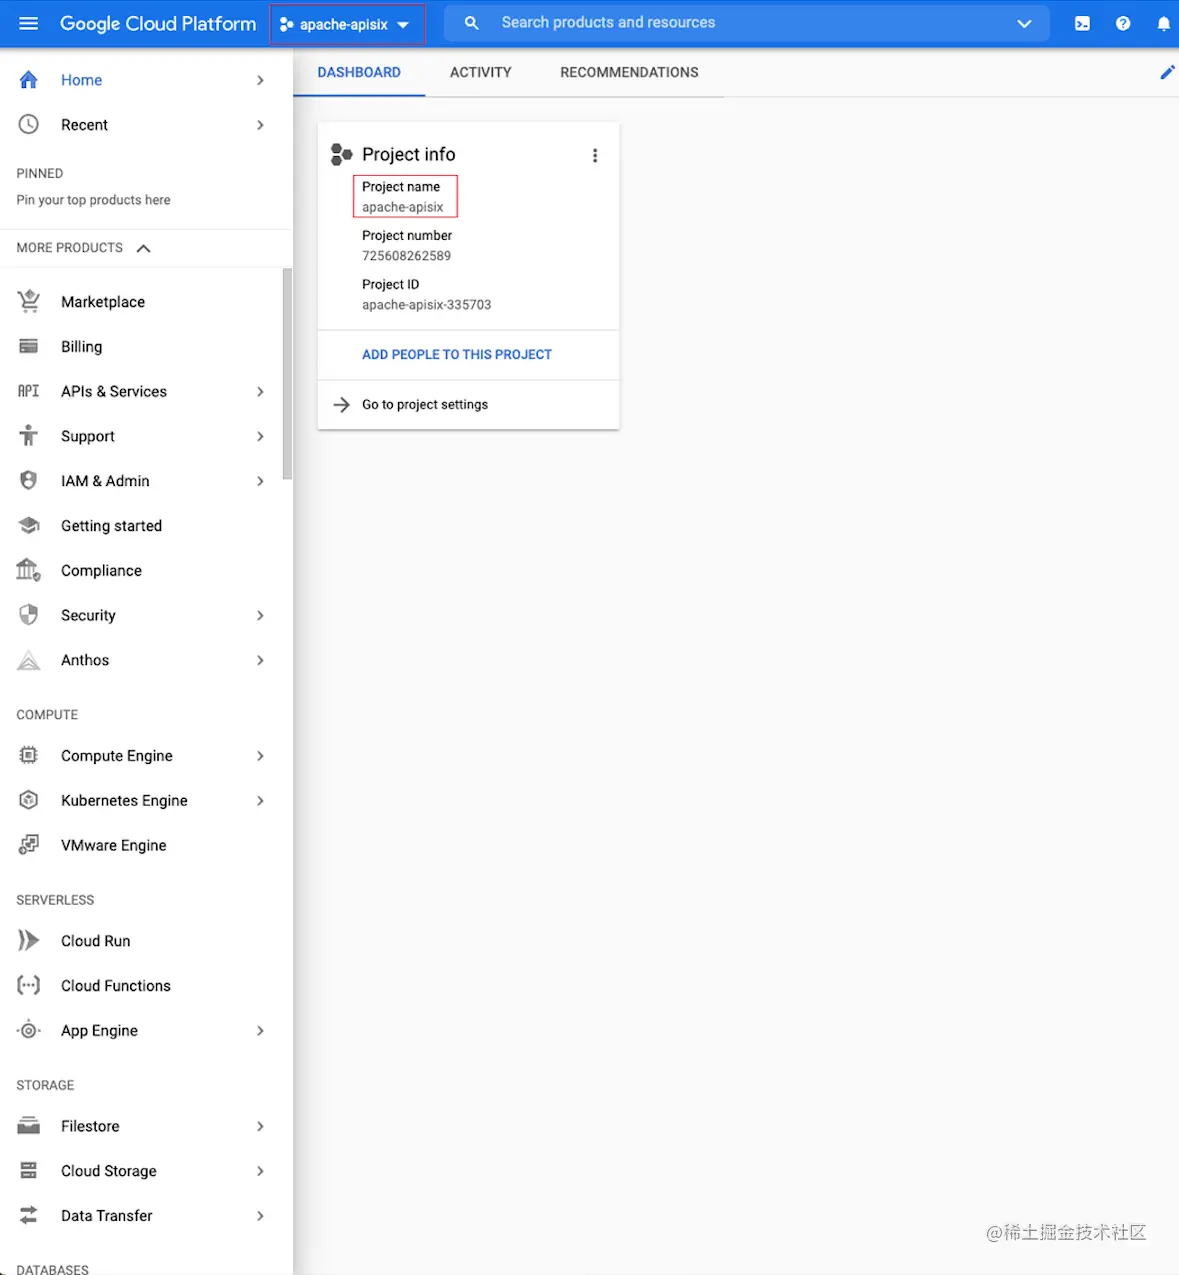
Task: Open Cloud Functions menu item
Action: 115,986
